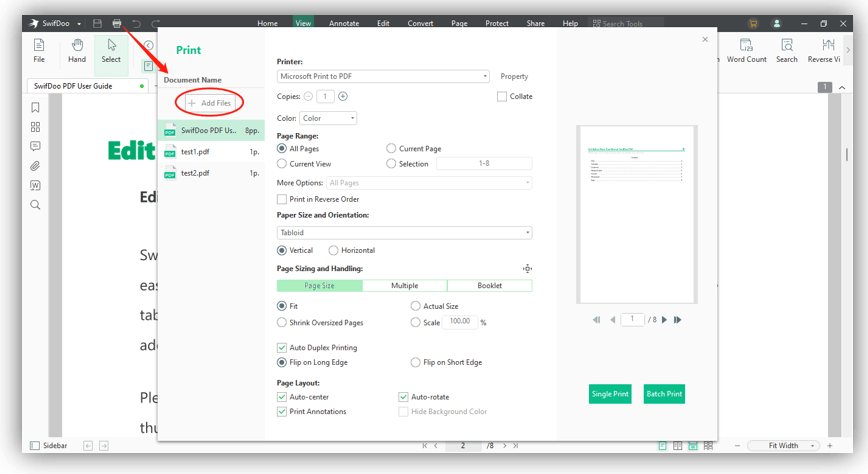Screen dimensions: 868x474
Task: Go to first preview page
Action: coord(596,320)
